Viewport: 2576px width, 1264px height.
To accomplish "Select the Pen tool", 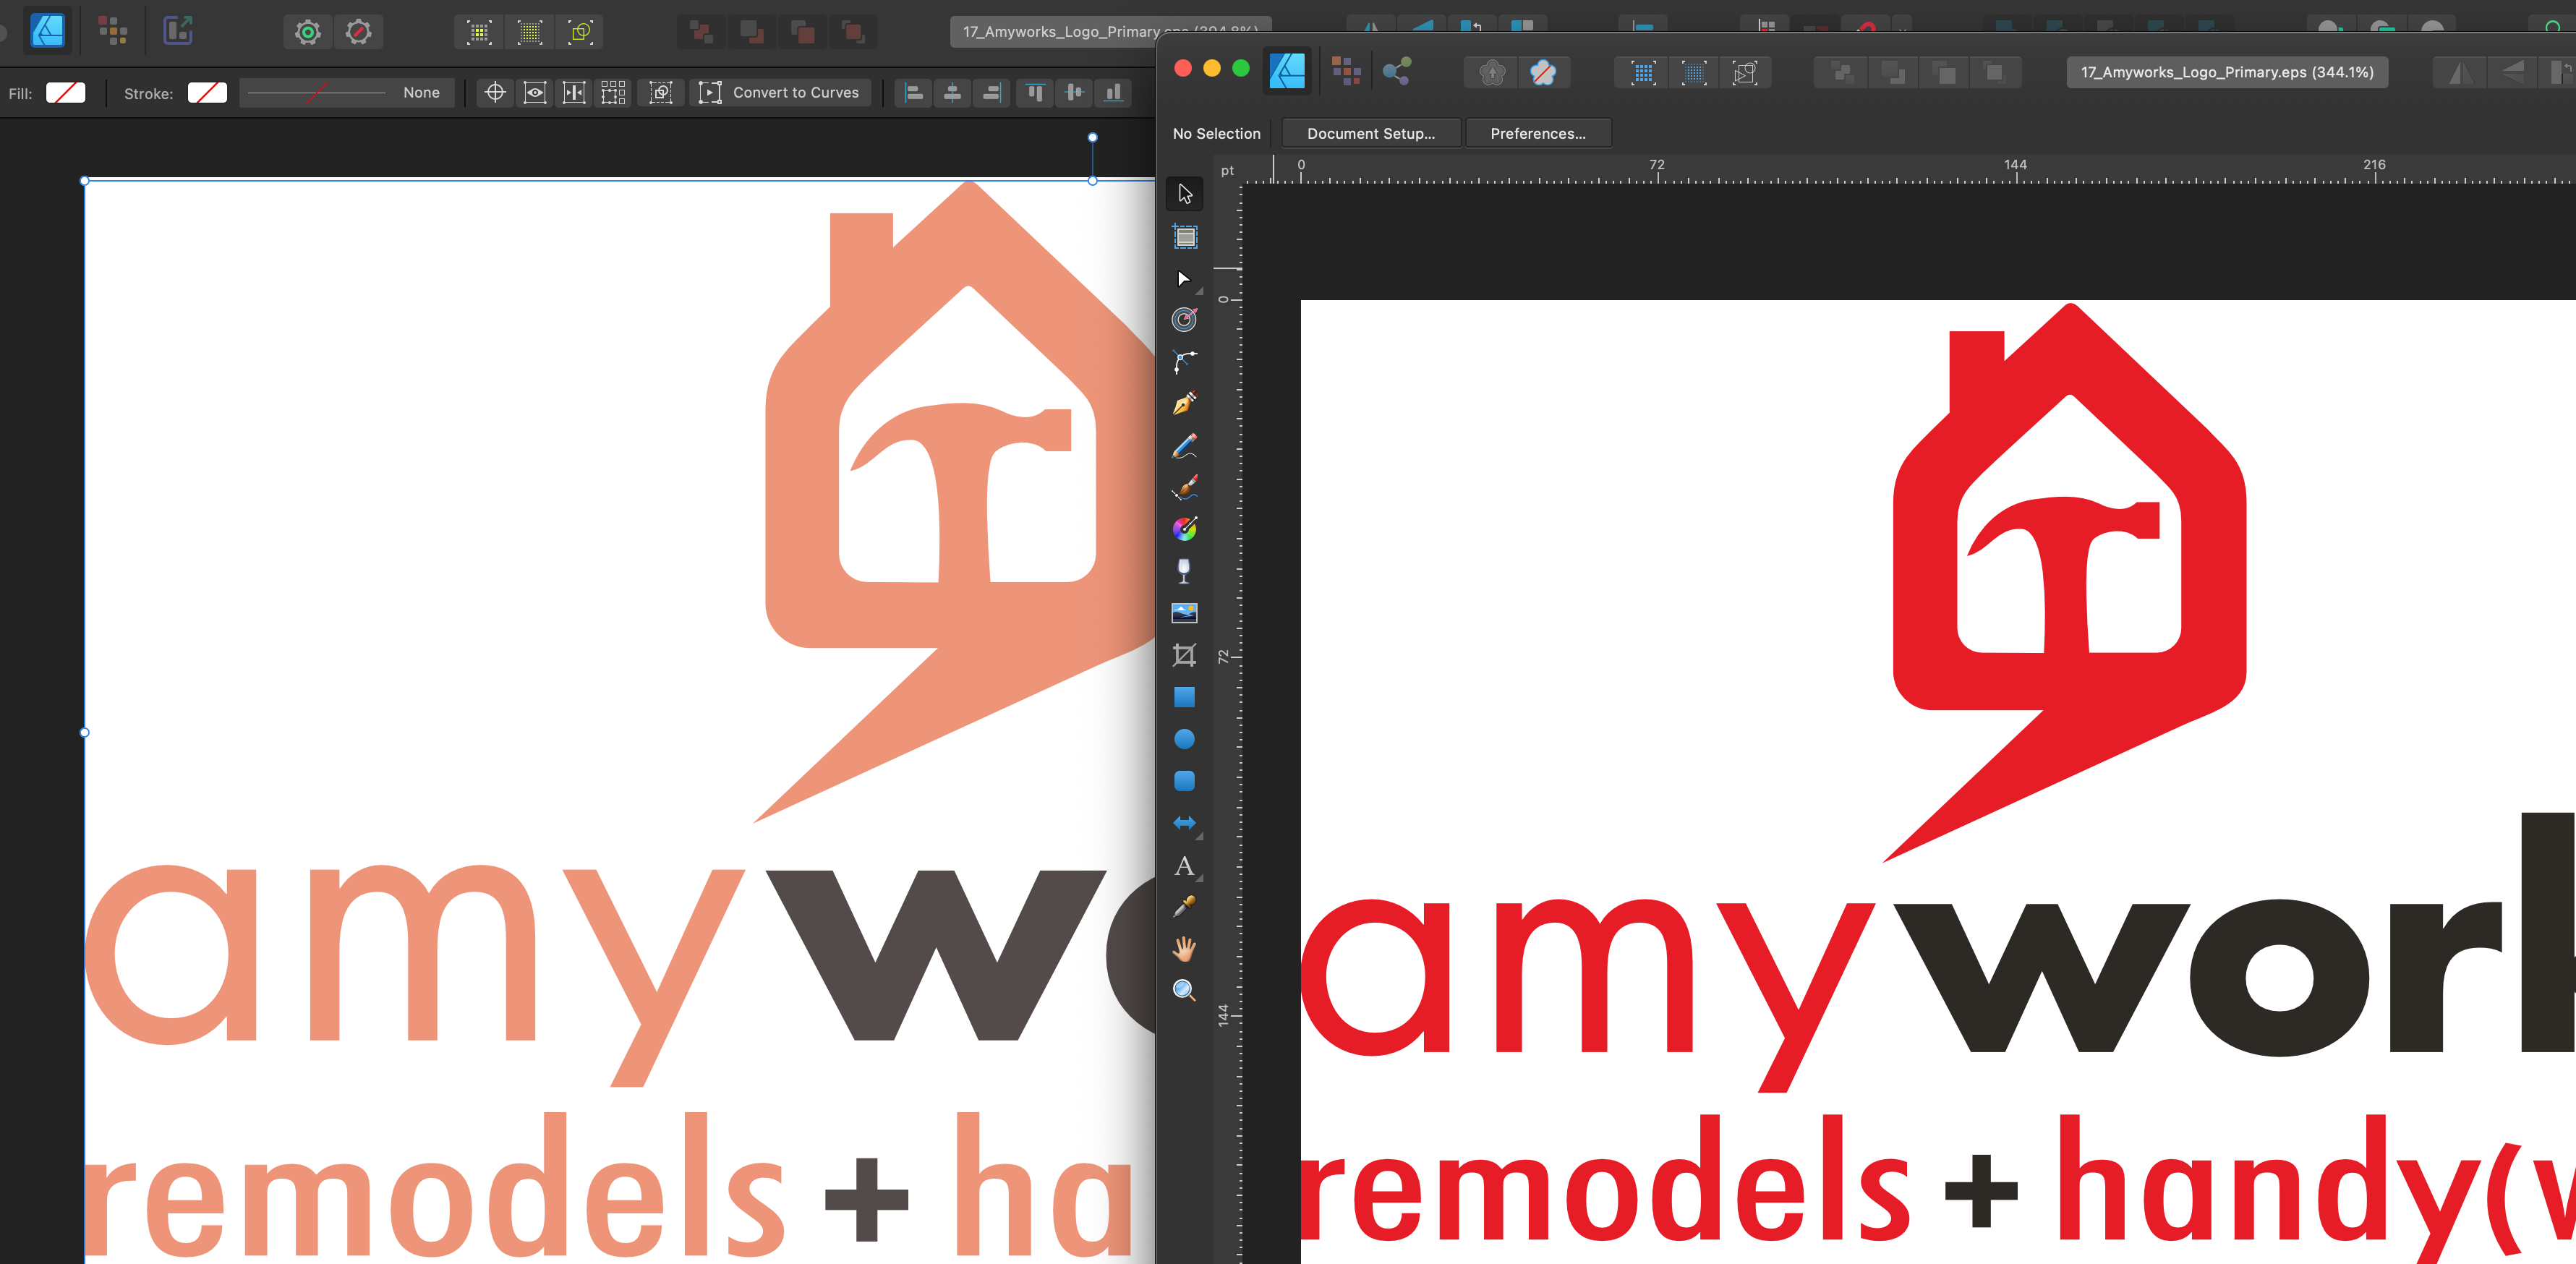I will (1185, 404).
